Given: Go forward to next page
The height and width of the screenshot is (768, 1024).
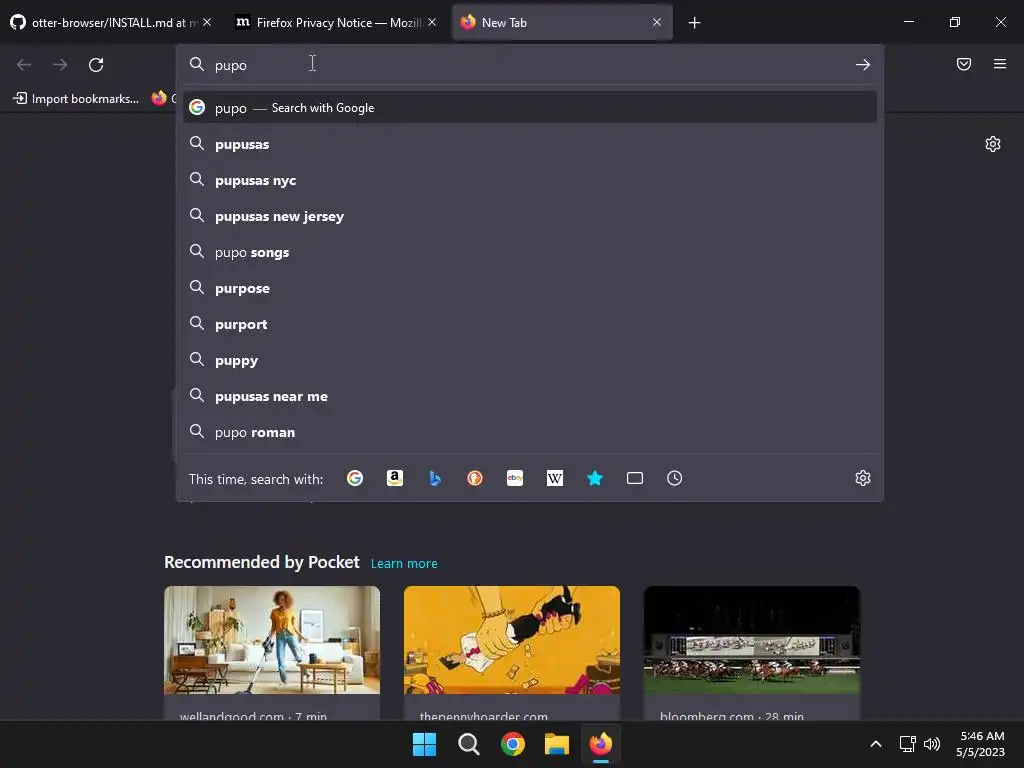Looking at the screenshot, I should click(x=60, y=65).
